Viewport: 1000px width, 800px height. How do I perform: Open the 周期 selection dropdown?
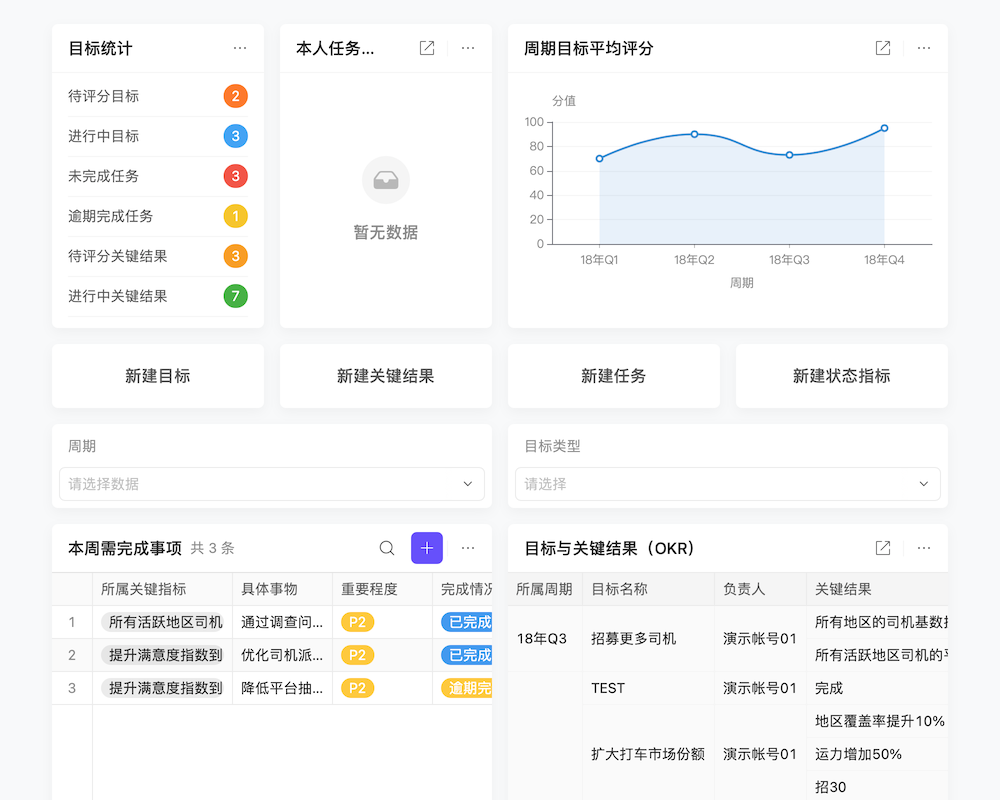[x=270, y=483]
